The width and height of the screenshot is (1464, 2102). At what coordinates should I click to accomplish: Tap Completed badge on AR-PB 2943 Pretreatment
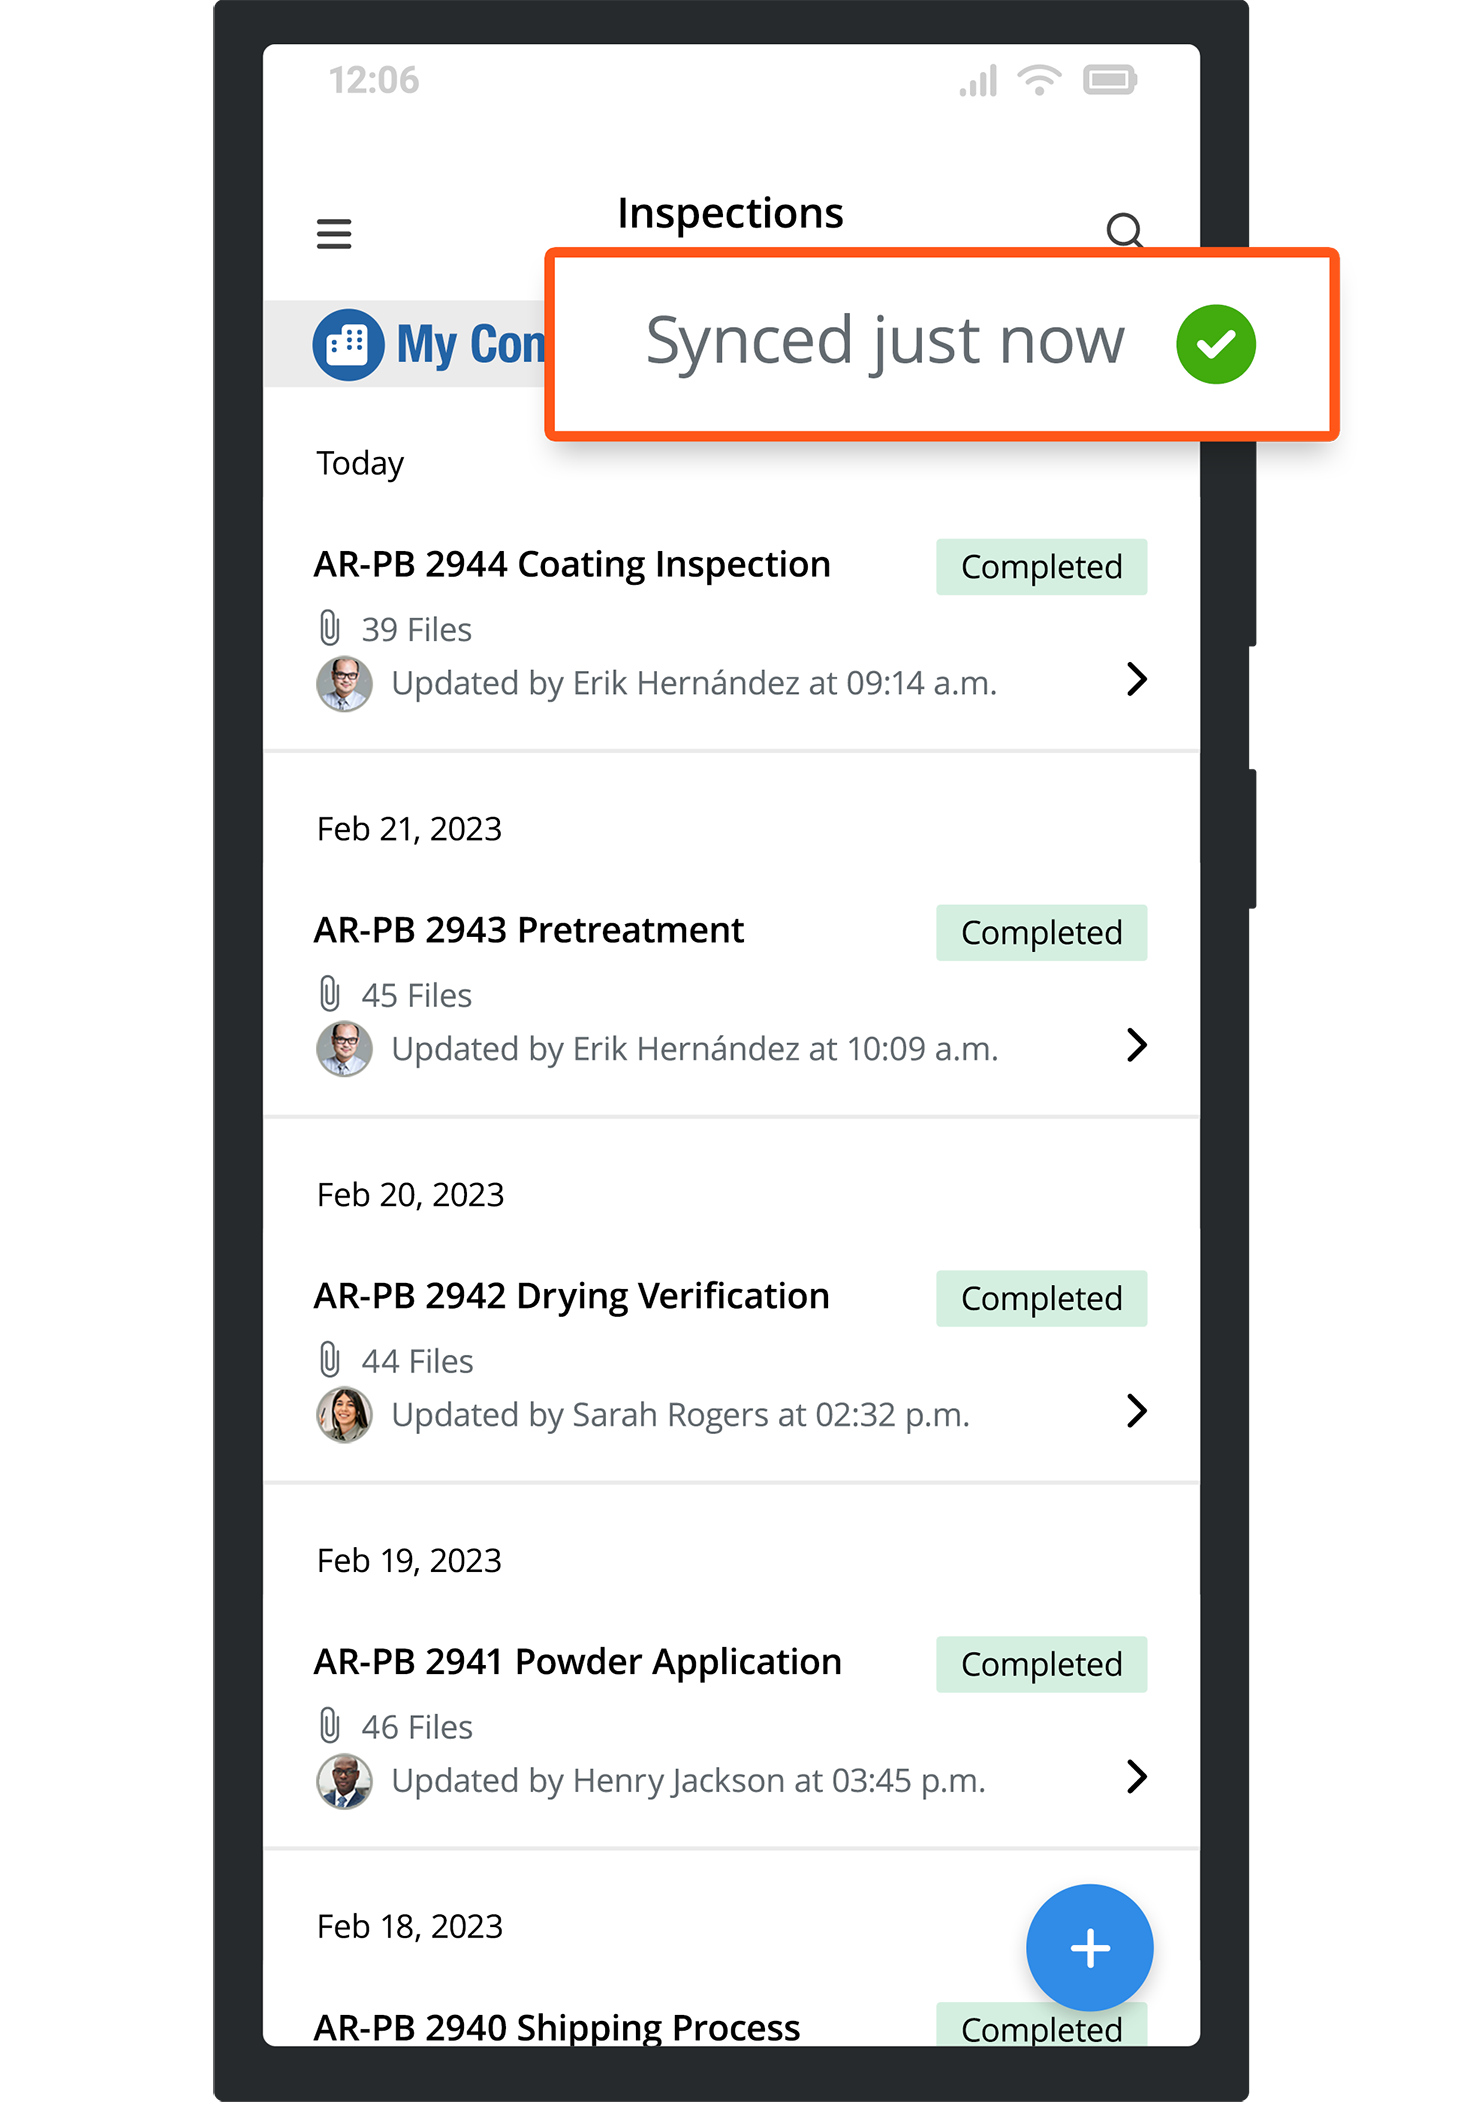tap(1041, 933)
